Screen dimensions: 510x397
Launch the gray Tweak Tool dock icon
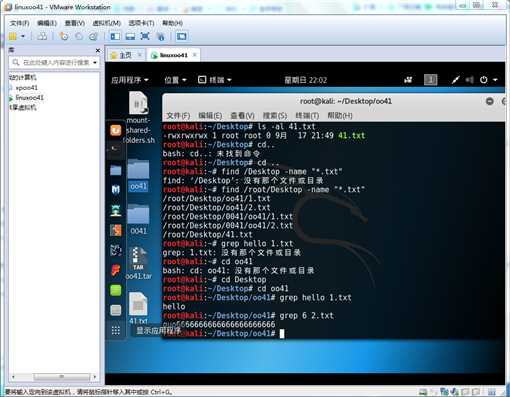[116, 310]
